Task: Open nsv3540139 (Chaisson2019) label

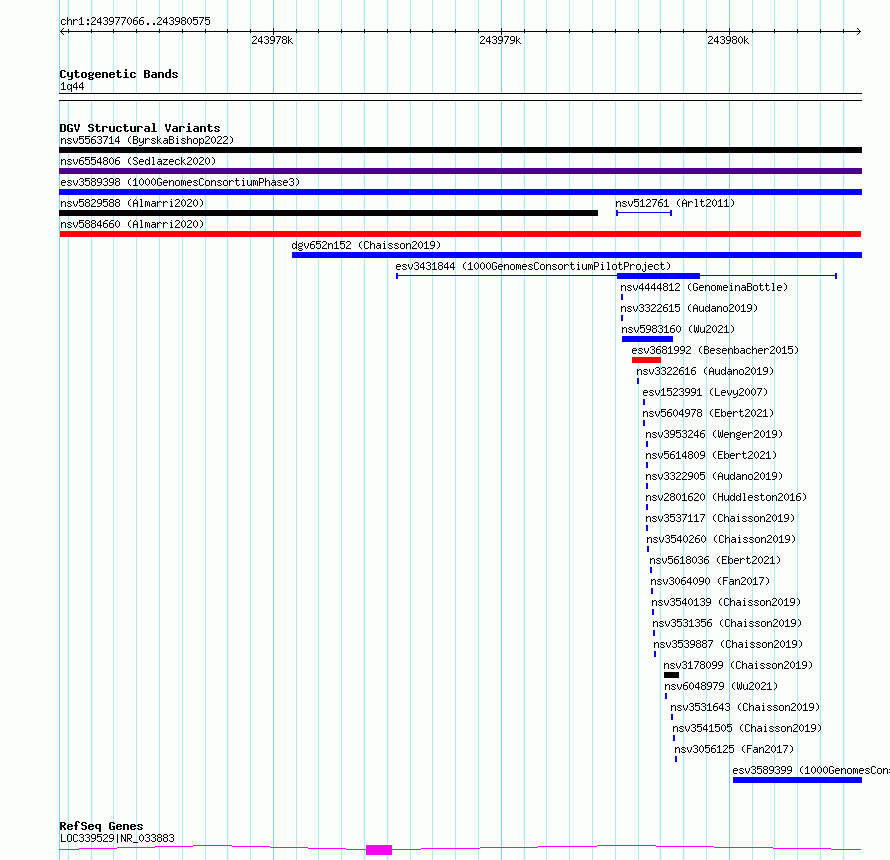Action: [726, 602]
